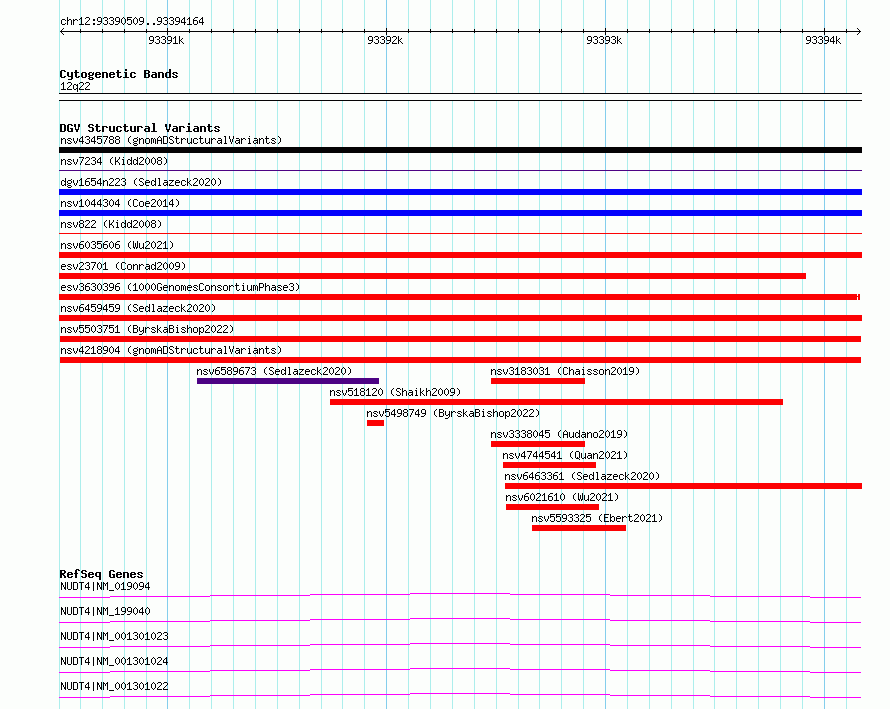Open nsv518120 (Shaikh2009) label
The image size is (890, 709).
tap(395, 392)
